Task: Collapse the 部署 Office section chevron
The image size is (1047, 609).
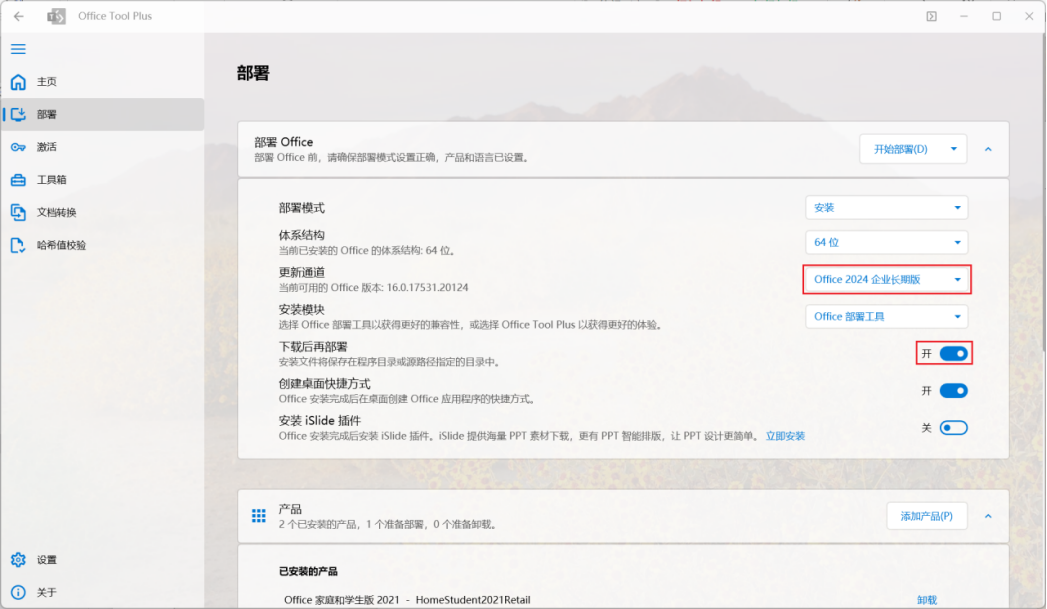Action: pos(988,149)
